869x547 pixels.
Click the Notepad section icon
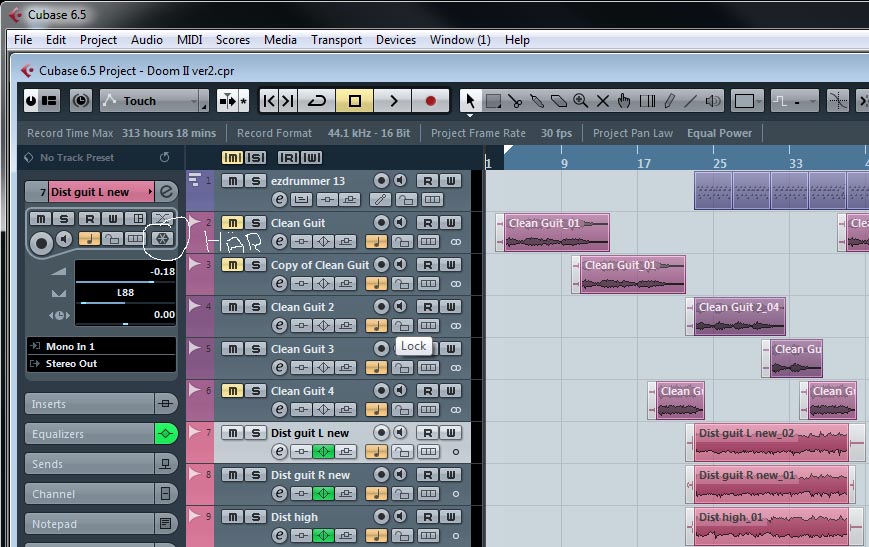tap(165, 523)
